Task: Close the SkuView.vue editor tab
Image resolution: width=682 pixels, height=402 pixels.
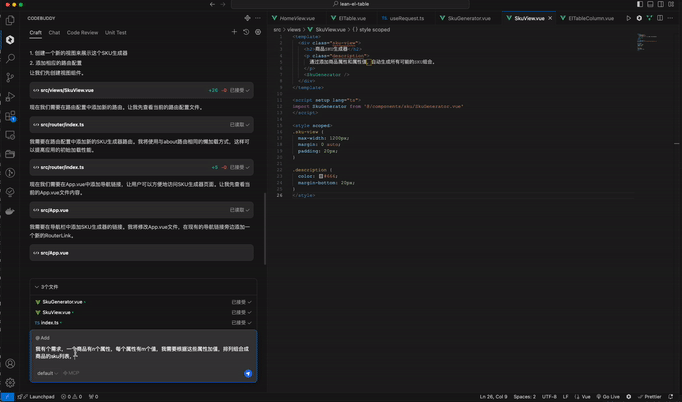Action: [x=550, y=18]
